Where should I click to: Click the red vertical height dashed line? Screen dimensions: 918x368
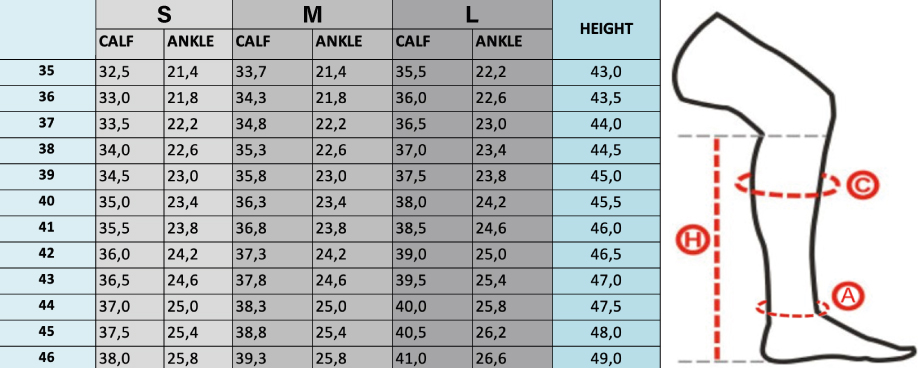pyautogui.click(x=716, y=248)
